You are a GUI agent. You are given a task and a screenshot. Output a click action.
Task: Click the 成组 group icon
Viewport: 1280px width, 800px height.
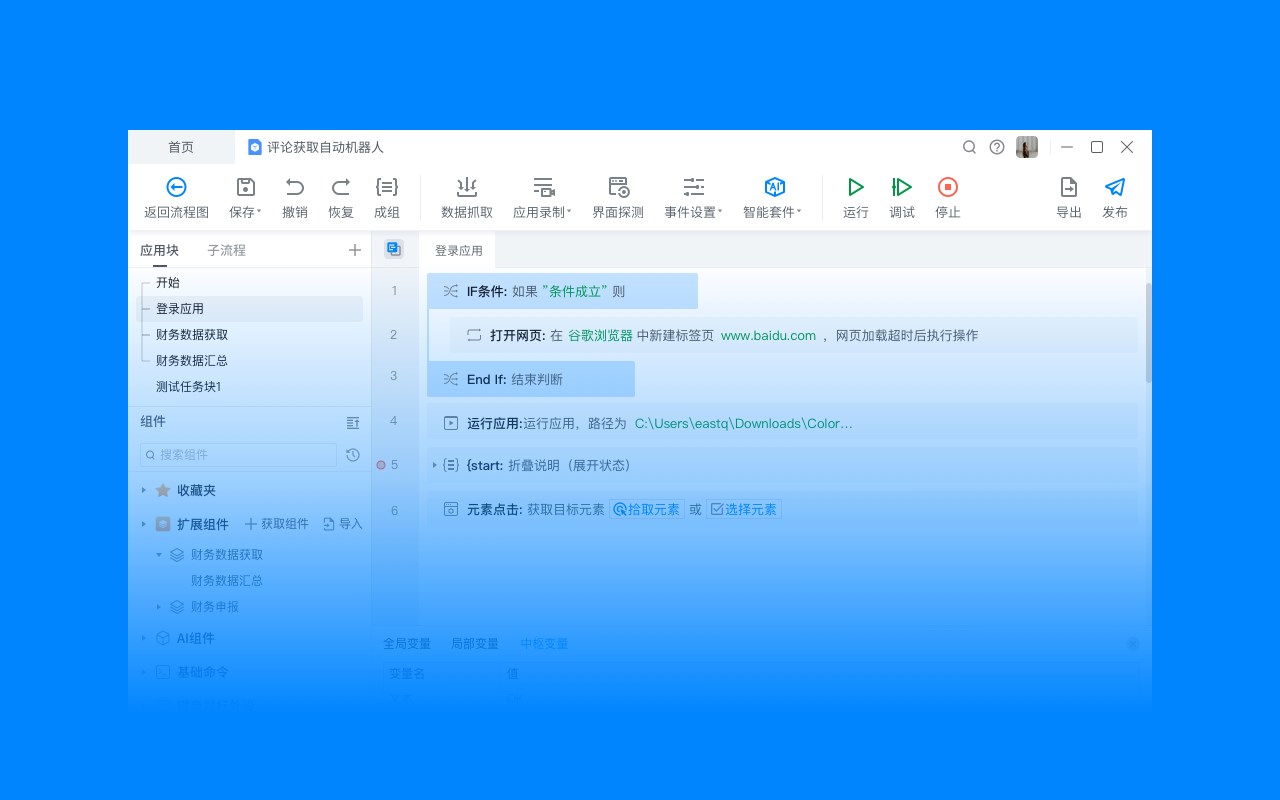point(387,187)
